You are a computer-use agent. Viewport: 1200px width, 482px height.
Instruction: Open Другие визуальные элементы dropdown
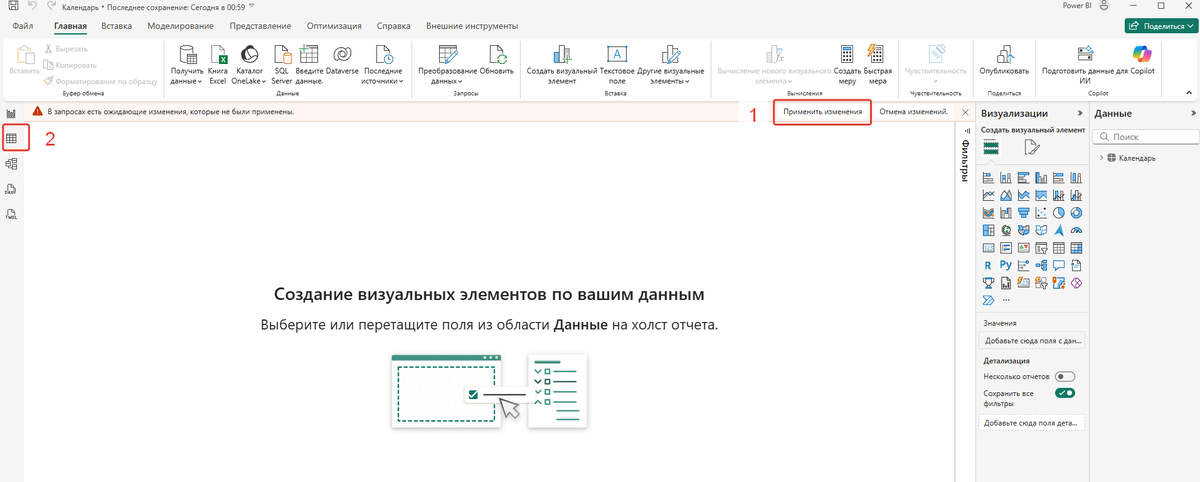(670, 63)
